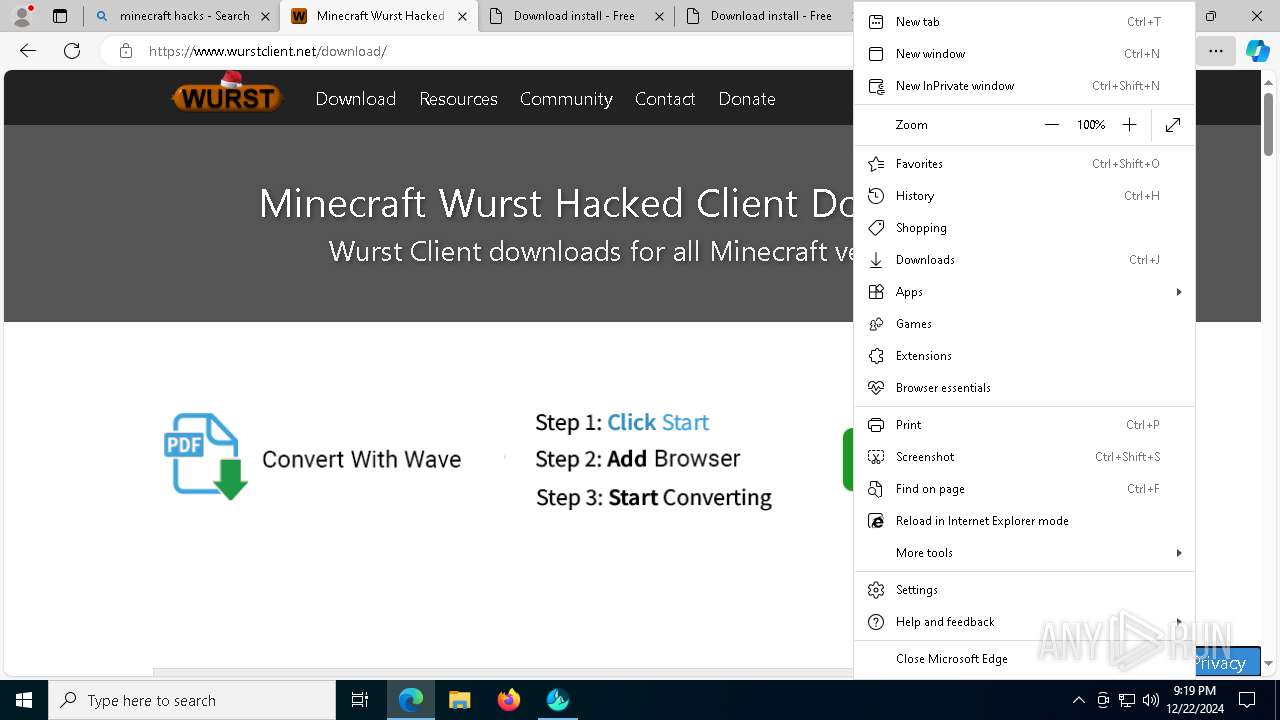Image resolution: width=1280 pixels, height=720 pixels.
Task: Click the taskbar search box
Action: 192,700
